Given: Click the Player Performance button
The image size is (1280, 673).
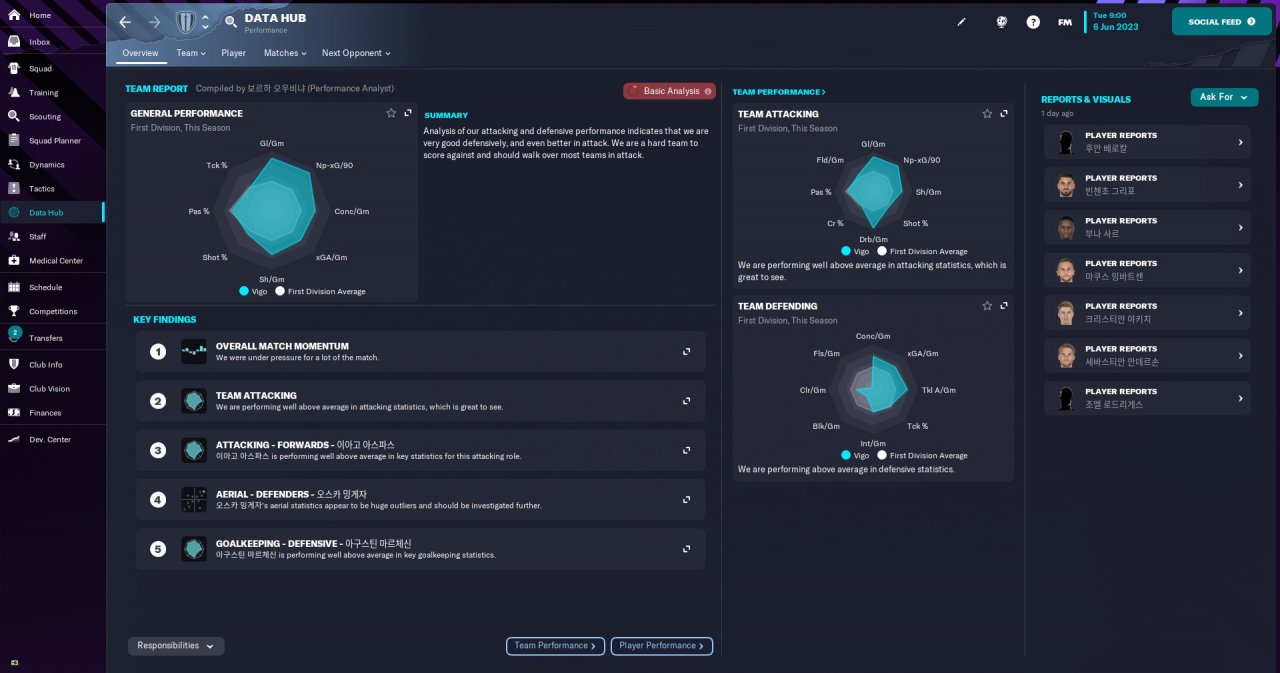Looking at the screenshot, I should [662, 646].
